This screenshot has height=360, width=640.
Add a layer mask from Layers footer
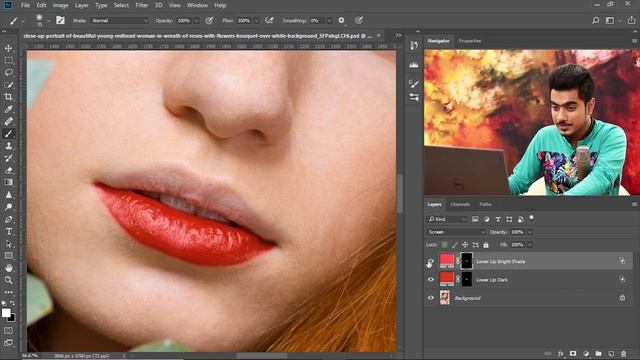point(573,353)
